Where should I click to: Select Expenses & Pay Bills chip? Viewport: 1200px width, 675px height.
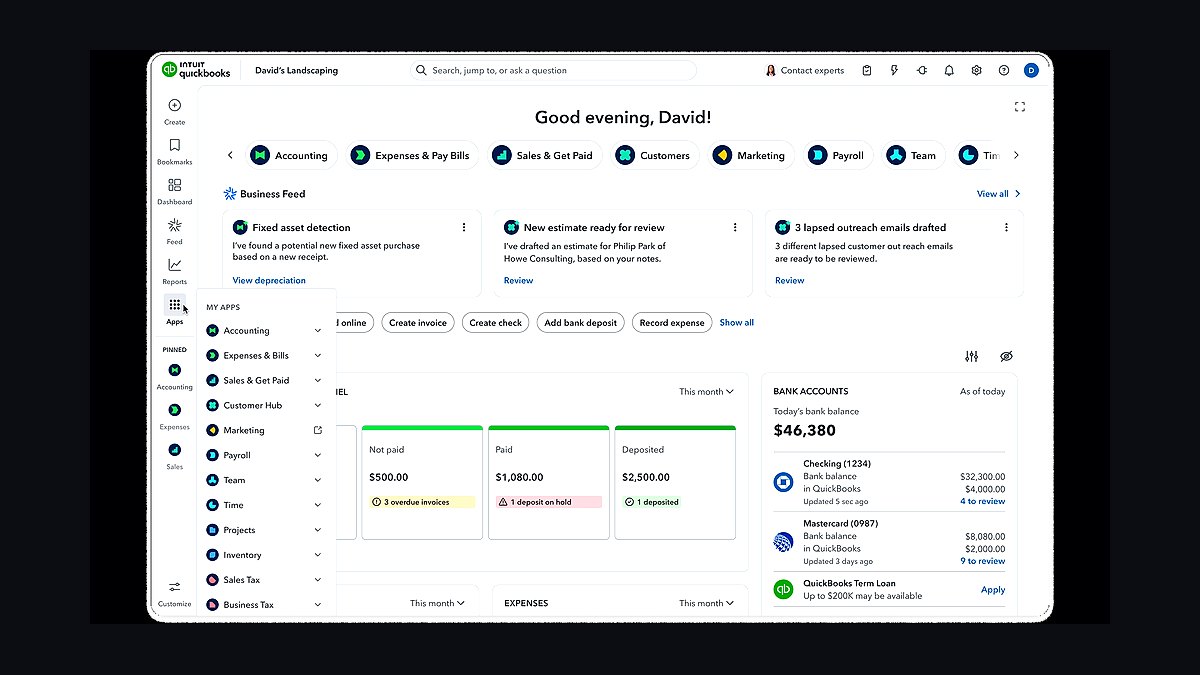pos(410,156)
